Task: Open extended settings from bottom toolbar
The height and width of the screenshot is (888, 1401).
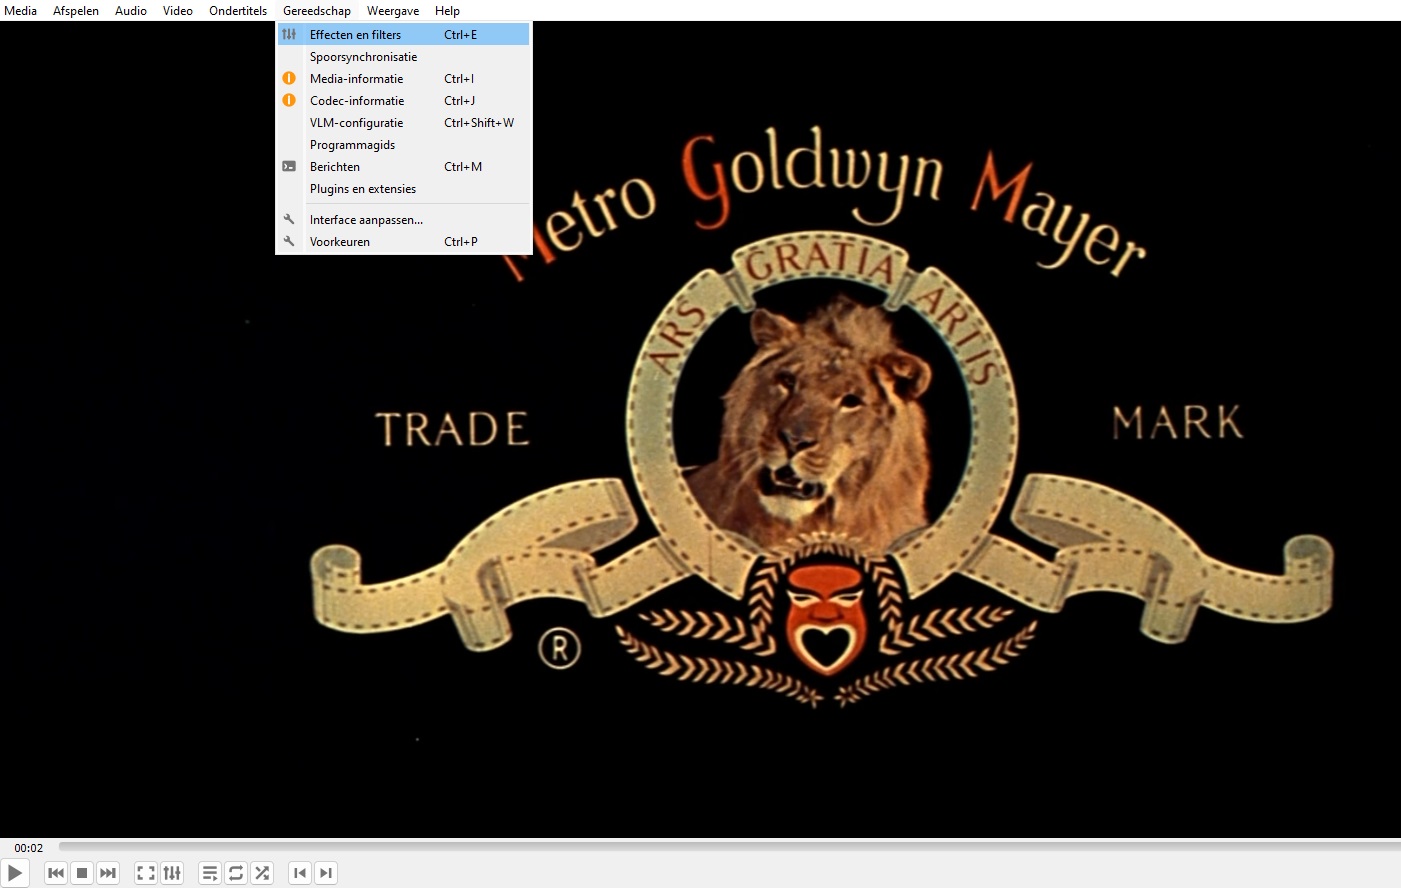Action: [172, 873]
